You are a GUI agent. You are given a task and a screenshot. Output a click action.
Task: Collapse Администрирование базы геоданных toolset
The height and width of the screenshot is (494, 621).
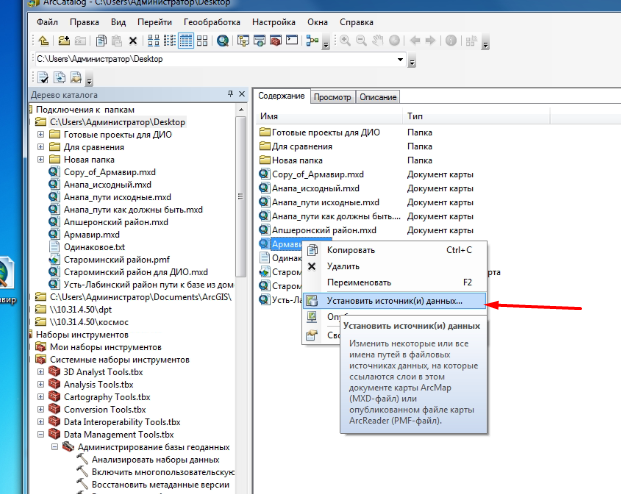click(55, 447)
